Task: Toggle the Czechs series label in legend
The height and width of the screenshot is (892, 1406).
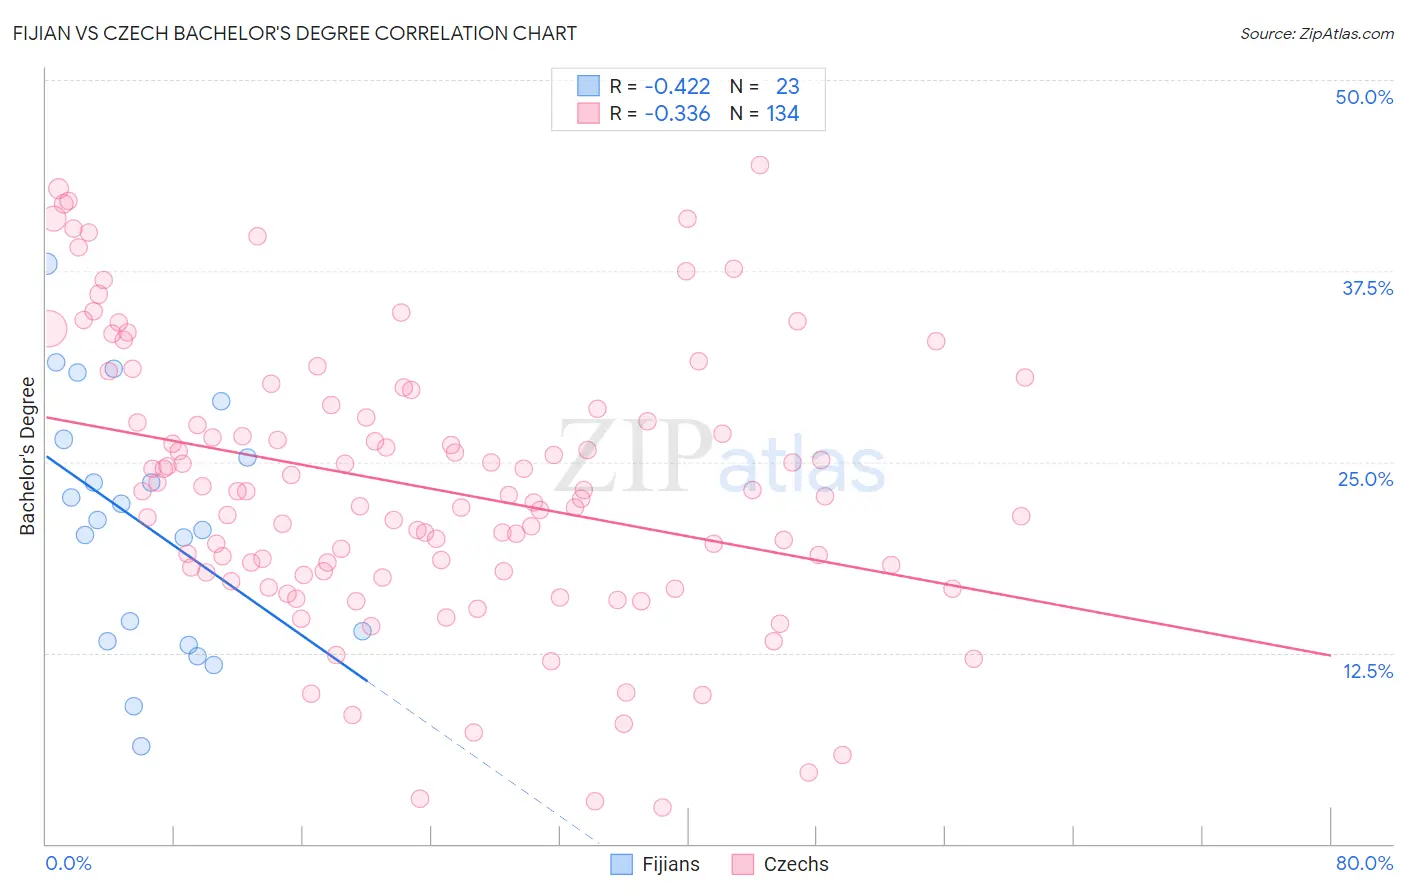Action: 796,864
